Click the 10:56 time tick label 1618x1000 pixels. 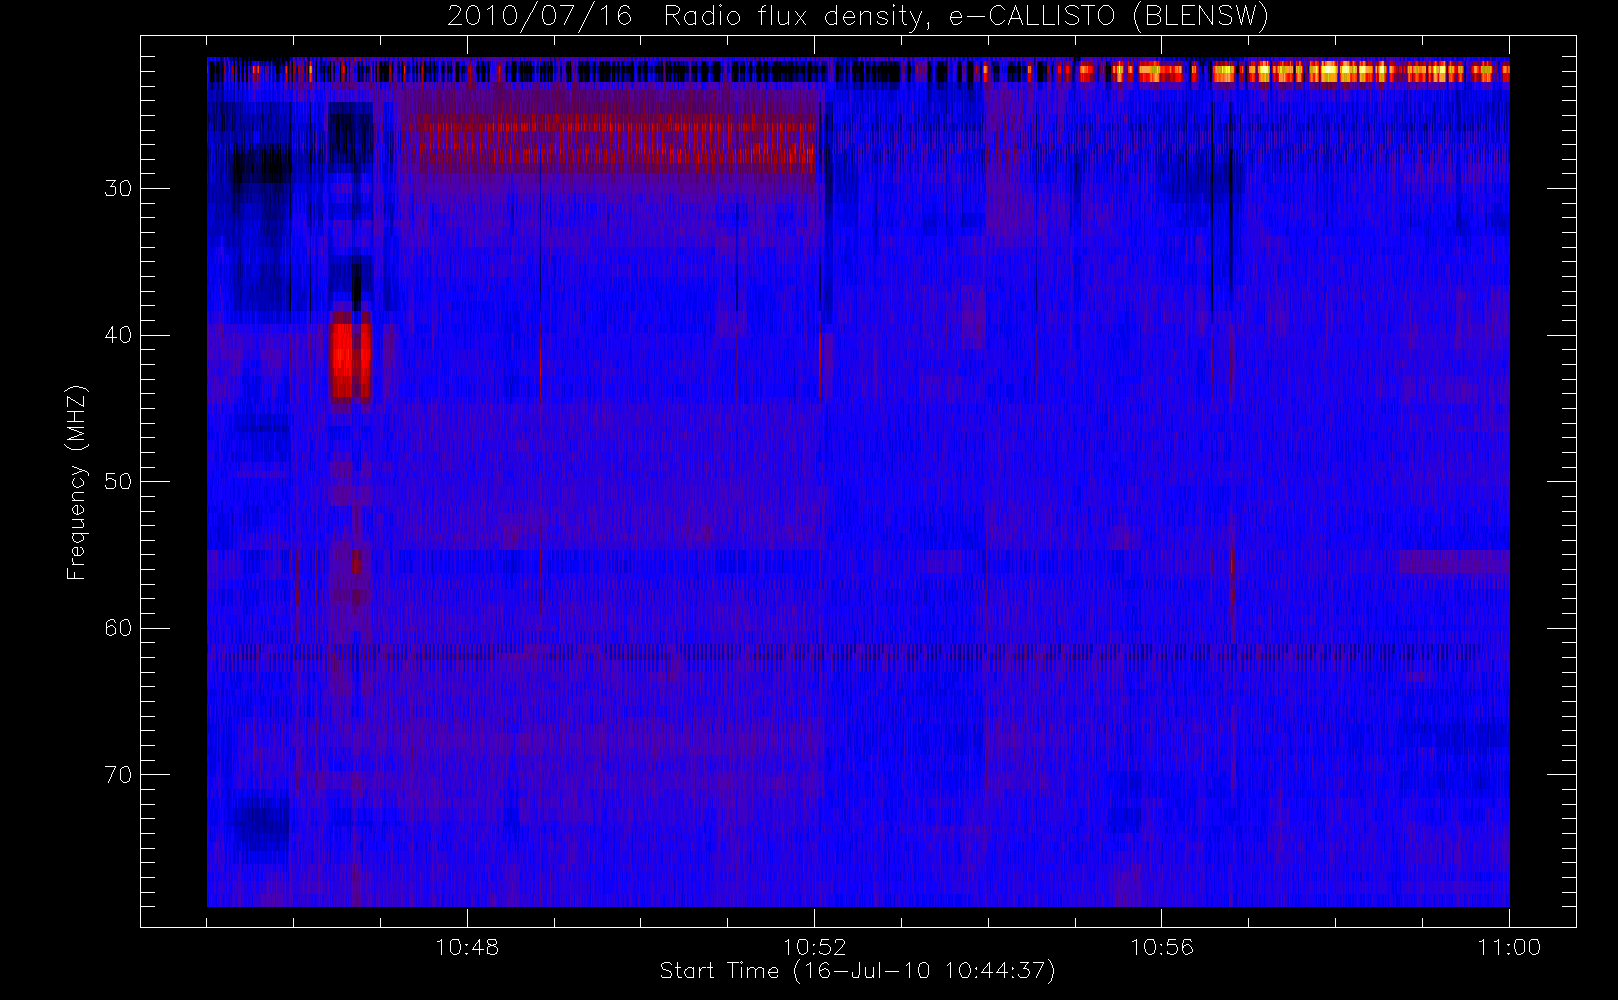(1161, 946)
